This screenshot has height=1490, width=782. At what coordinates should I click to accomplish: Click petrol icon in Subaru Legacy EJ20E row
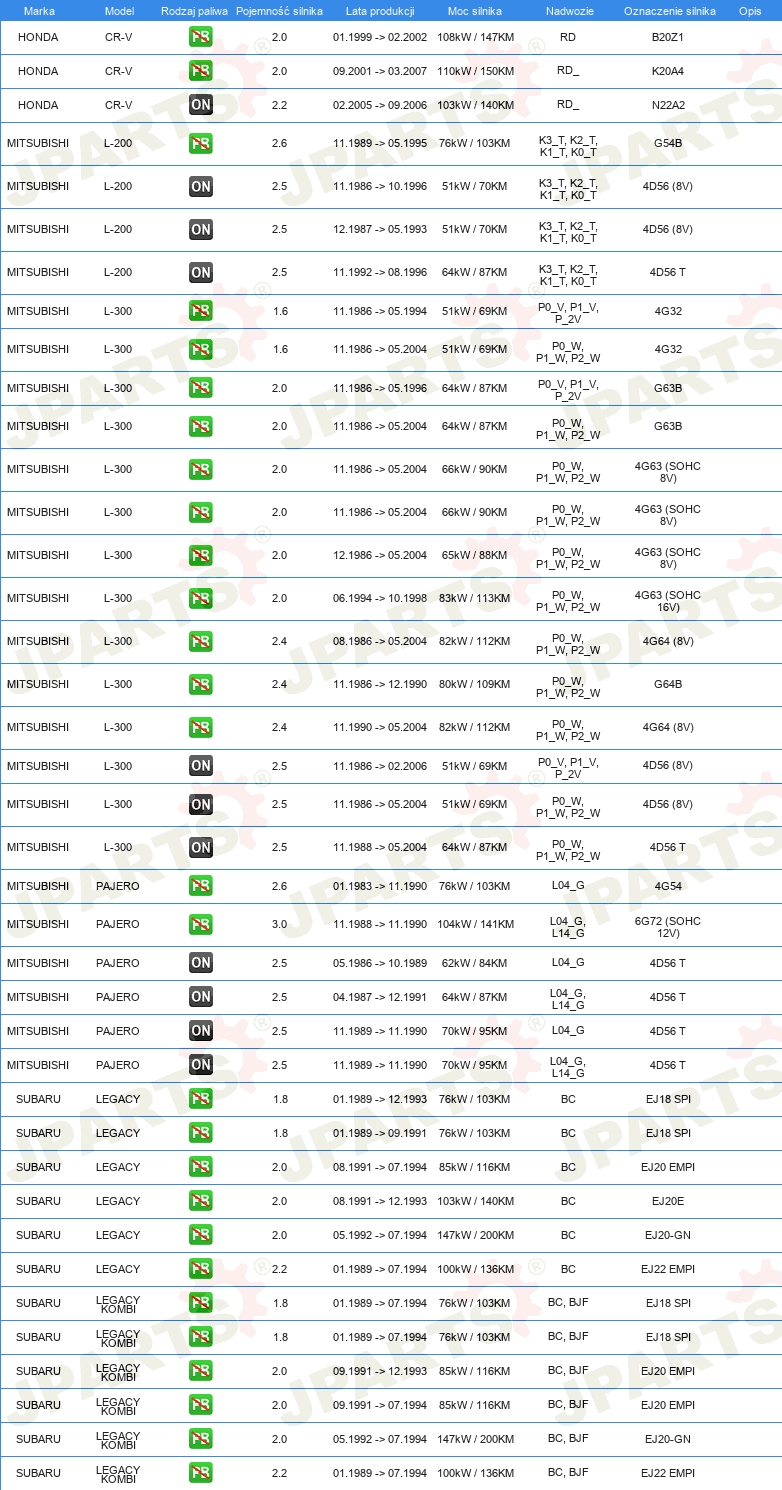[x=201, y=1201]
